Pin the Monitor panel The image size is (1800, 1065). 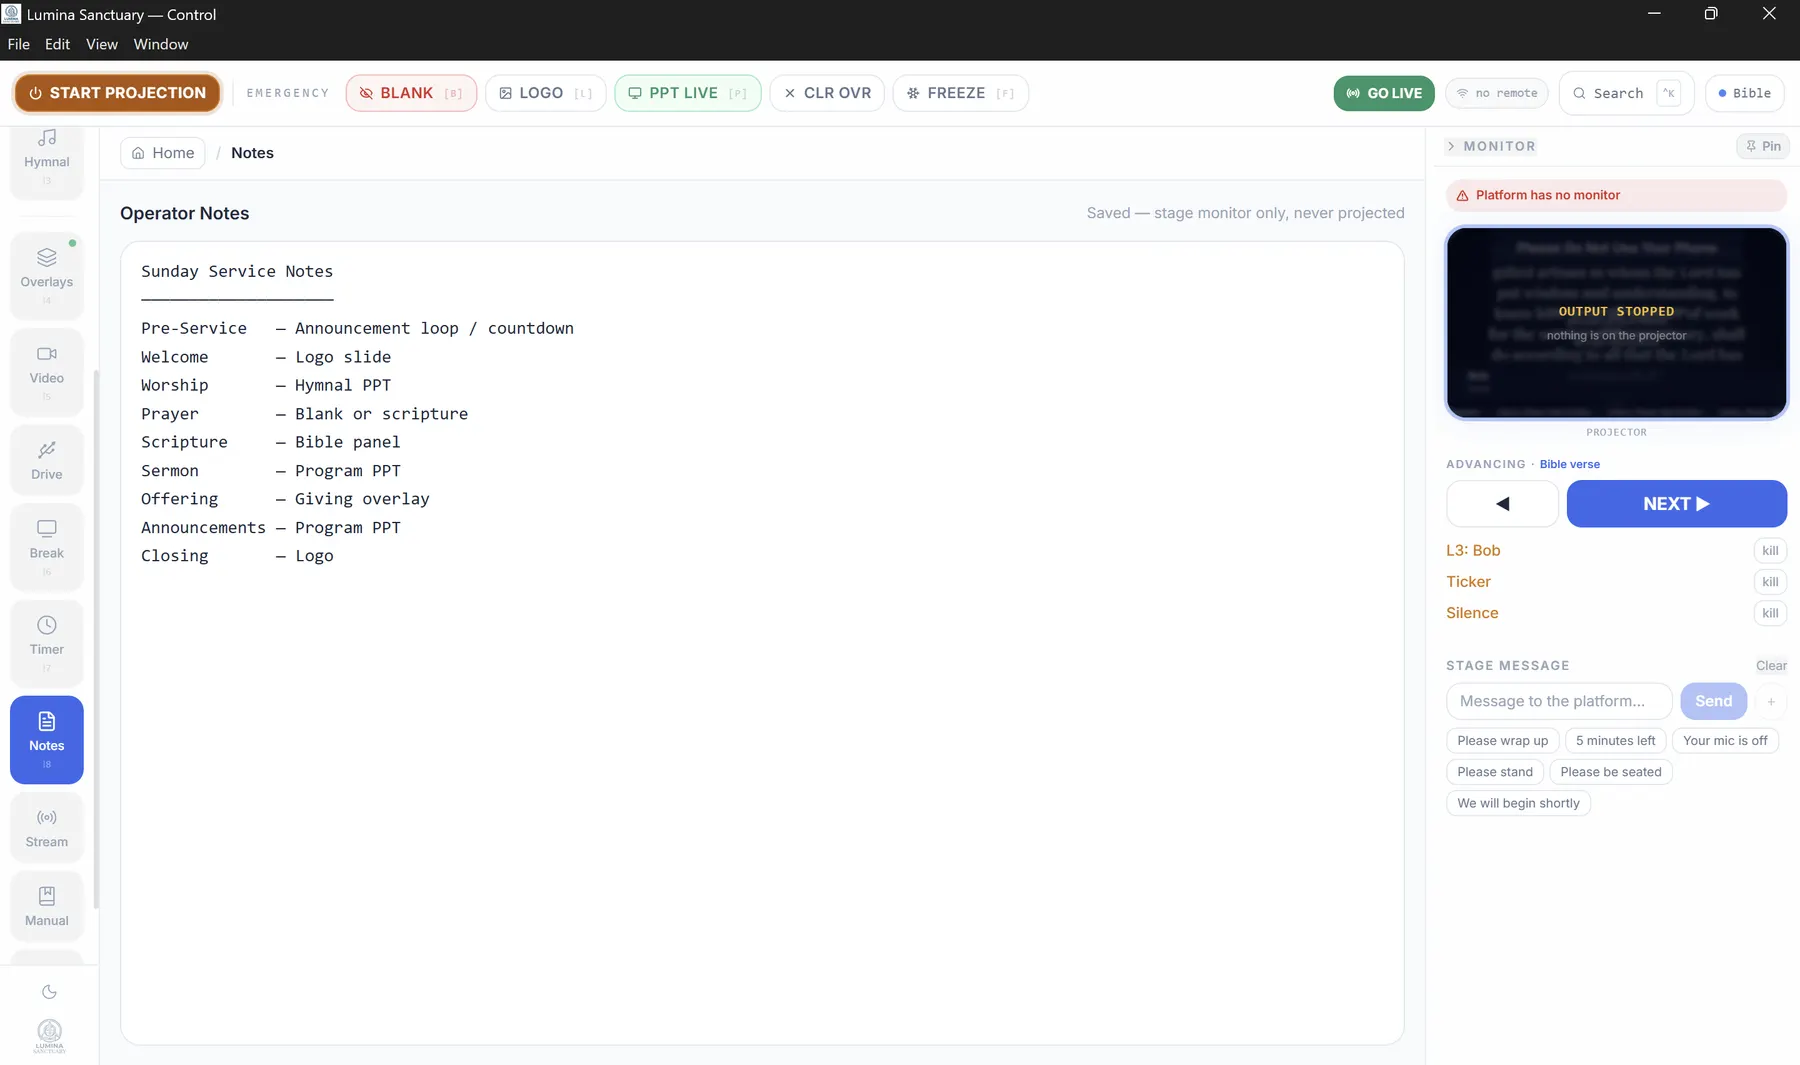coord(1763,146)
